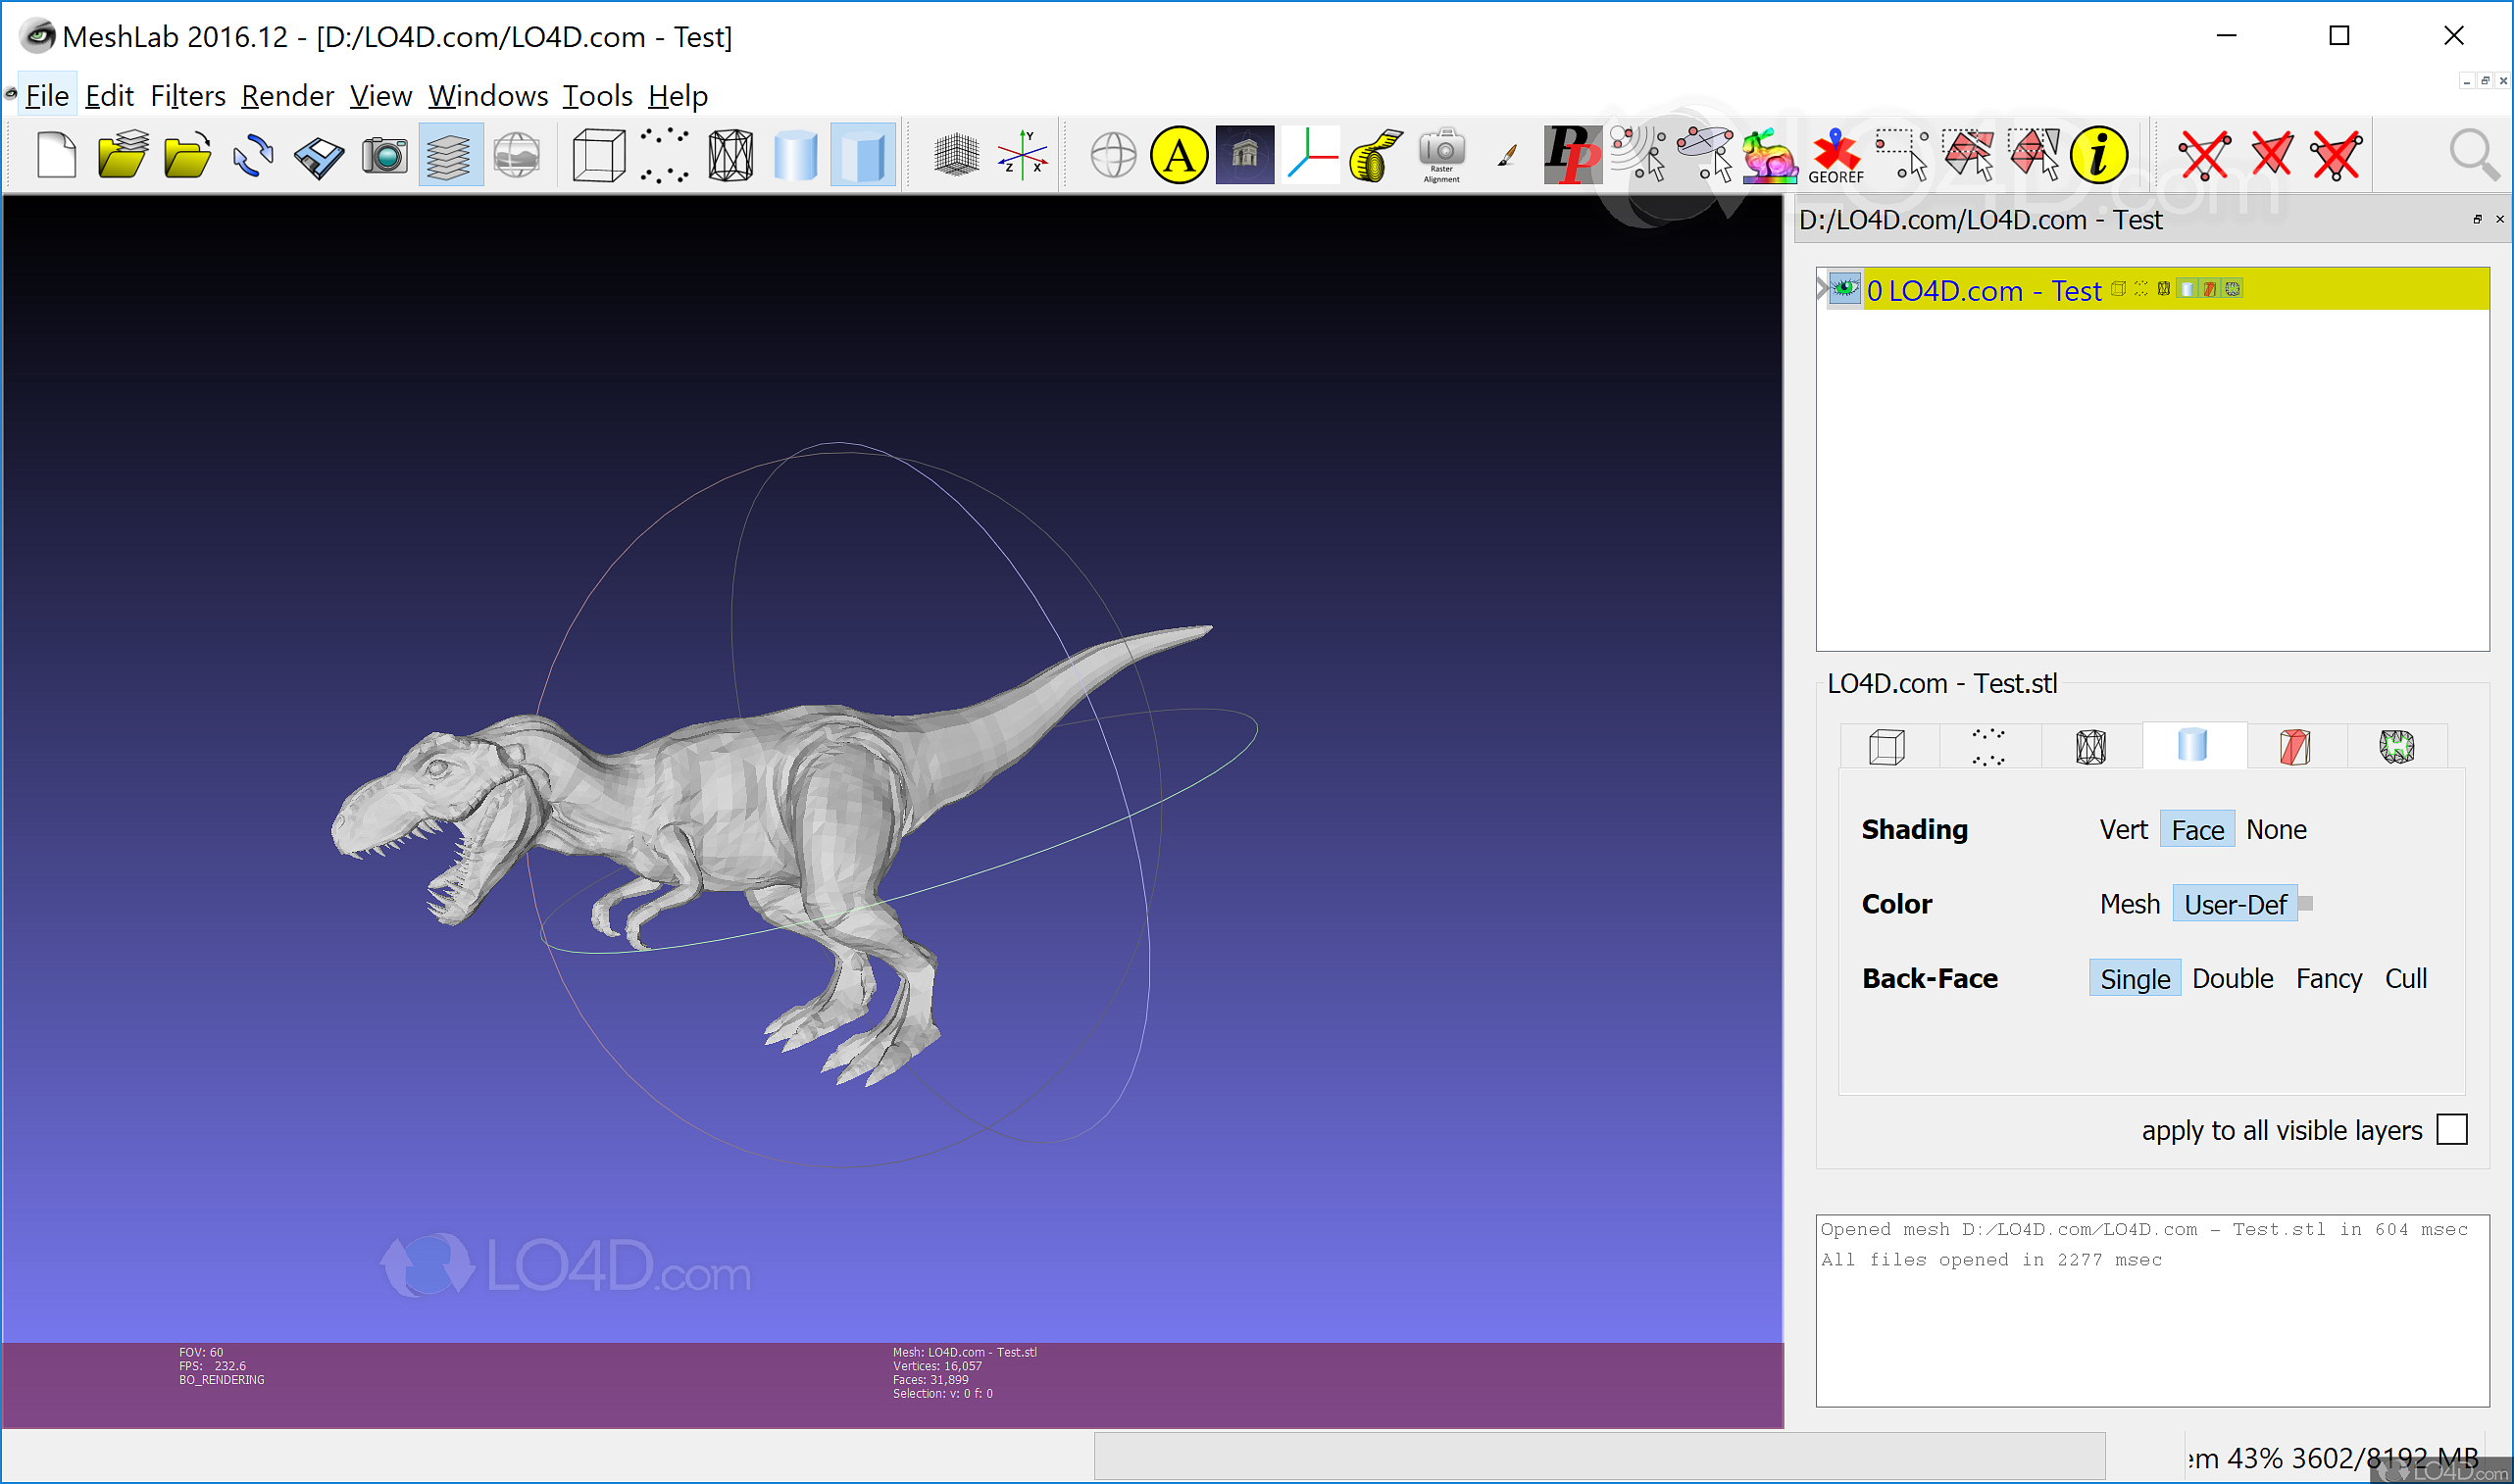This screenshot has width=2514, height=1484.
Task: Set Color to Mesh
Action: pyautogui.click(x=2130, y=905)
